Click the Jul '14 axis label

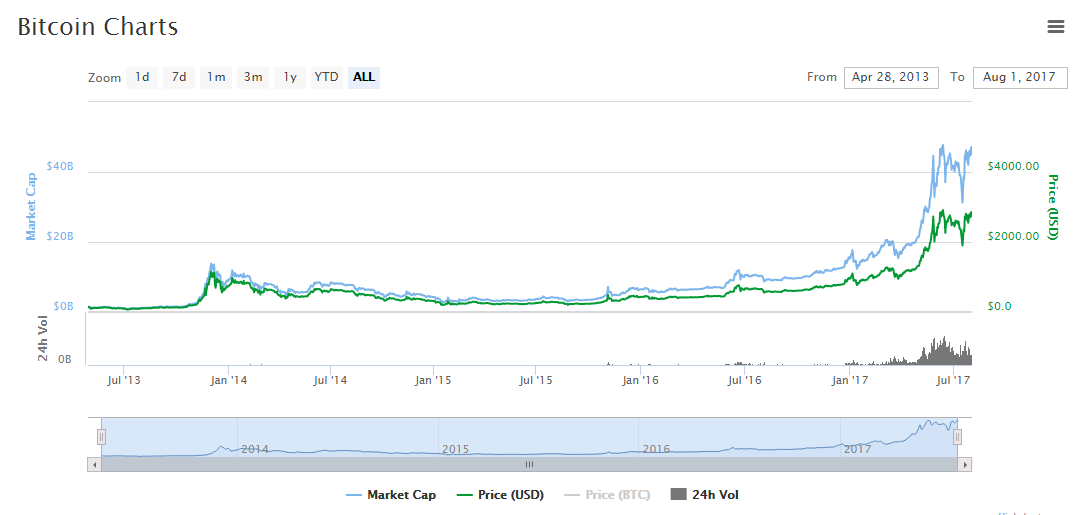(x=330, y=379)
